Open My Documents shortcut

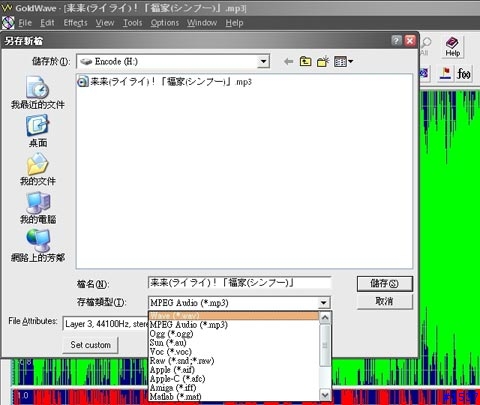pyautogui.click(x=38, y=169)
